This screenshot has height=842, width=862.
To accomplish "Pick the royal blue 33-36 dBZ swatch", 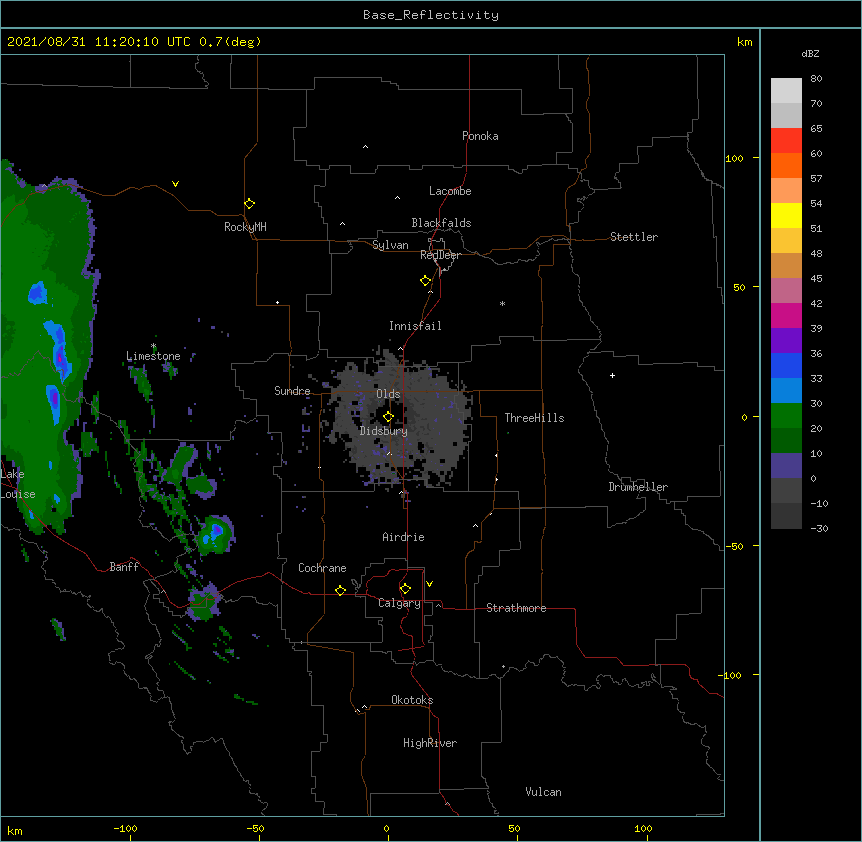I will tap(786, 365).
